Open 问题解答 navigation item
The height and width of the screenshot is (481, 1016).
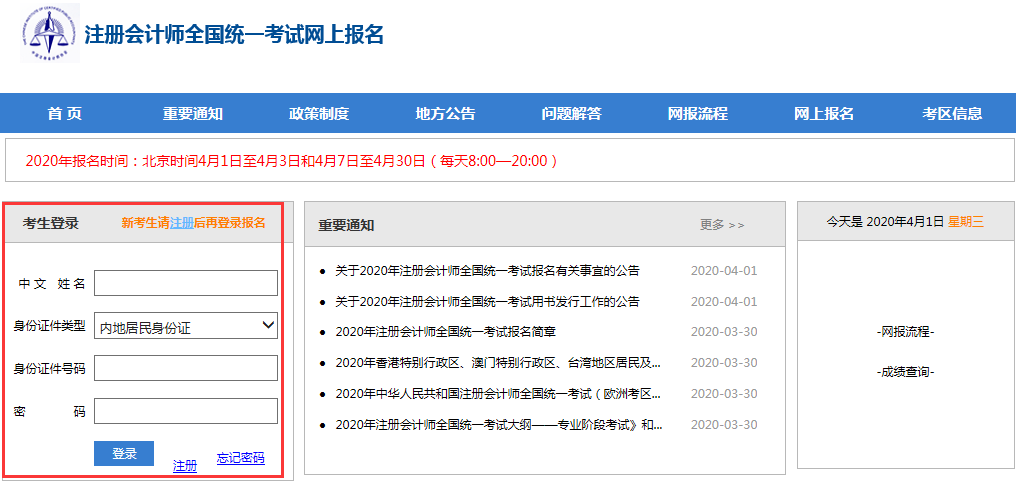571,114
